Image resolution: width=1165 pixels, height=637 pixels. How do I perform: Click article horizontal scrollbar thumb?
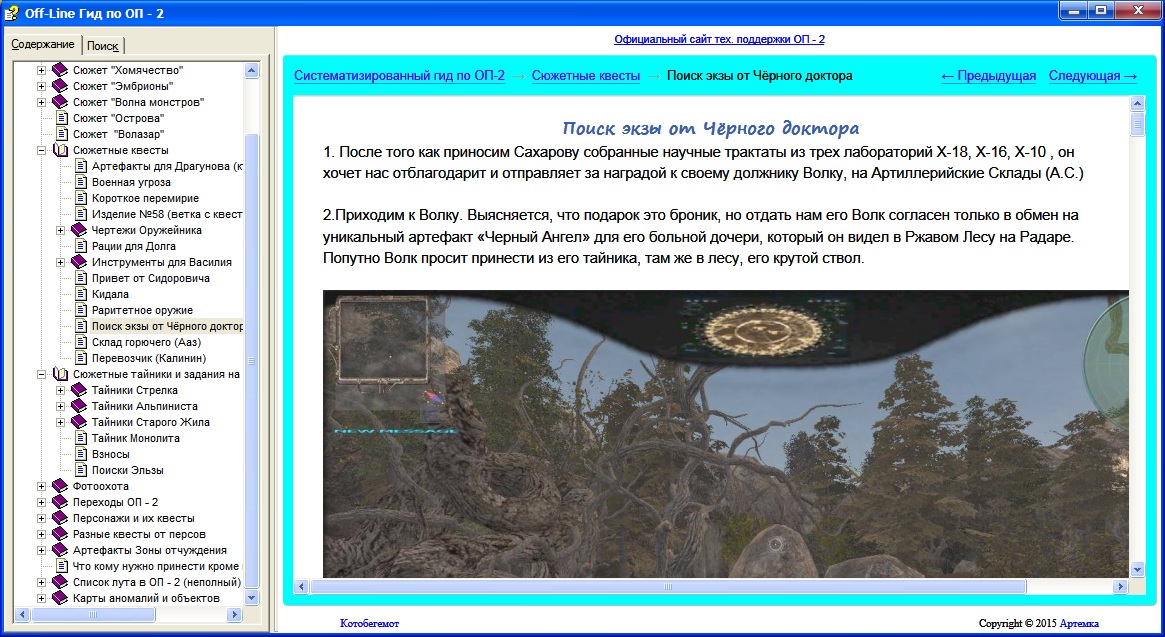(668, 586)
